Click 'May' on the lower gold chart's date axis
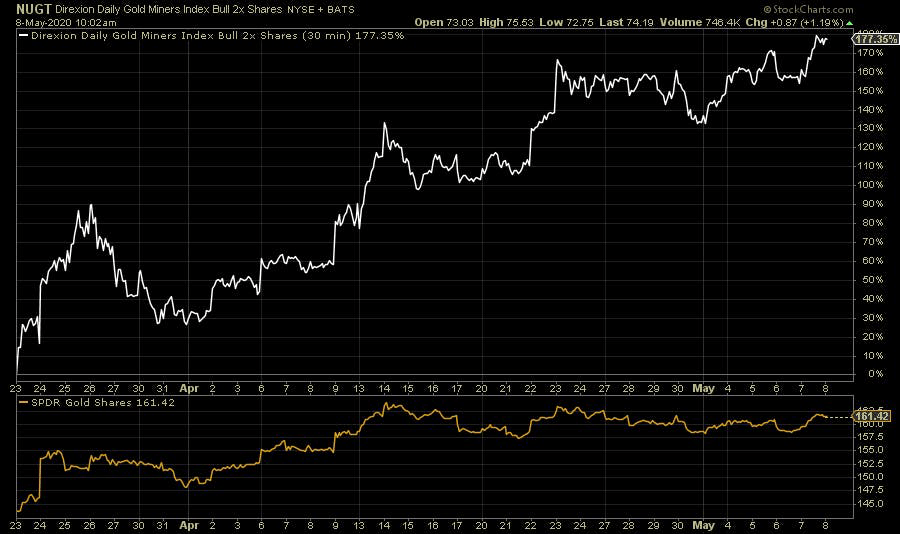 (703, 525)
